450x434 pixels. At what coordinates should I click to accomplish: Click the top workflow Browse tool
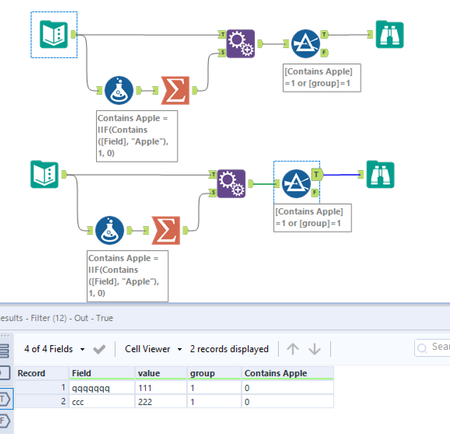click(x=390, y=34)
